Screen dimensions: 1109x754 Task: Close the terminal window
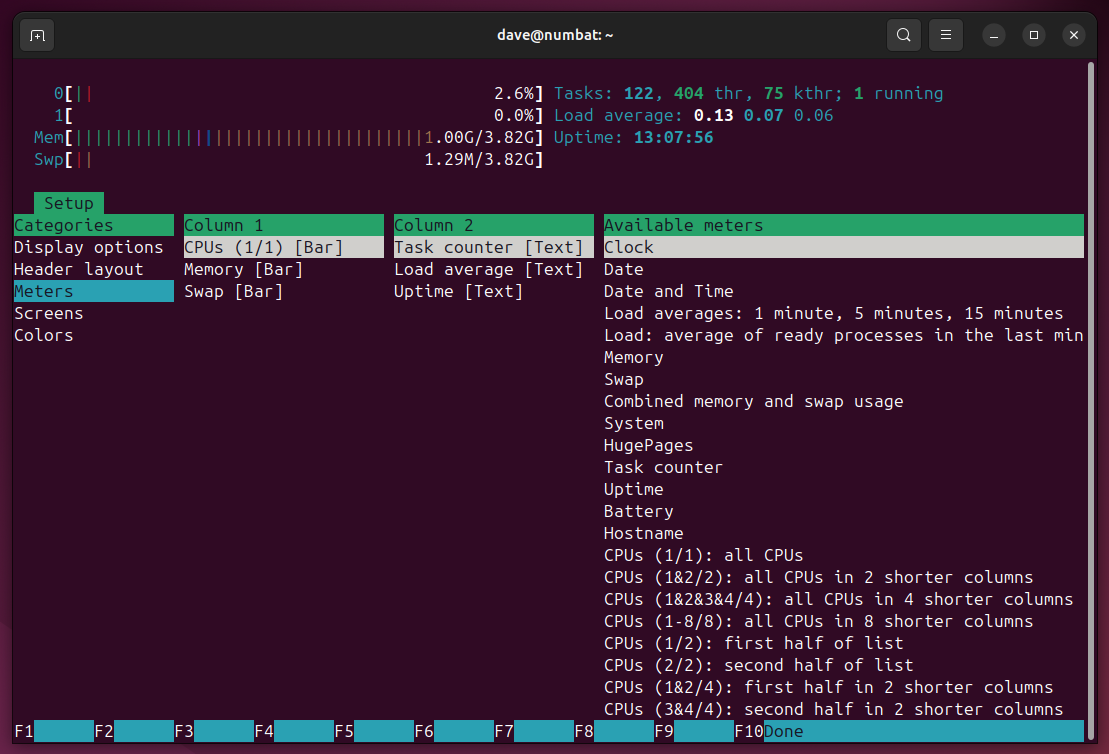[1074, 35]
